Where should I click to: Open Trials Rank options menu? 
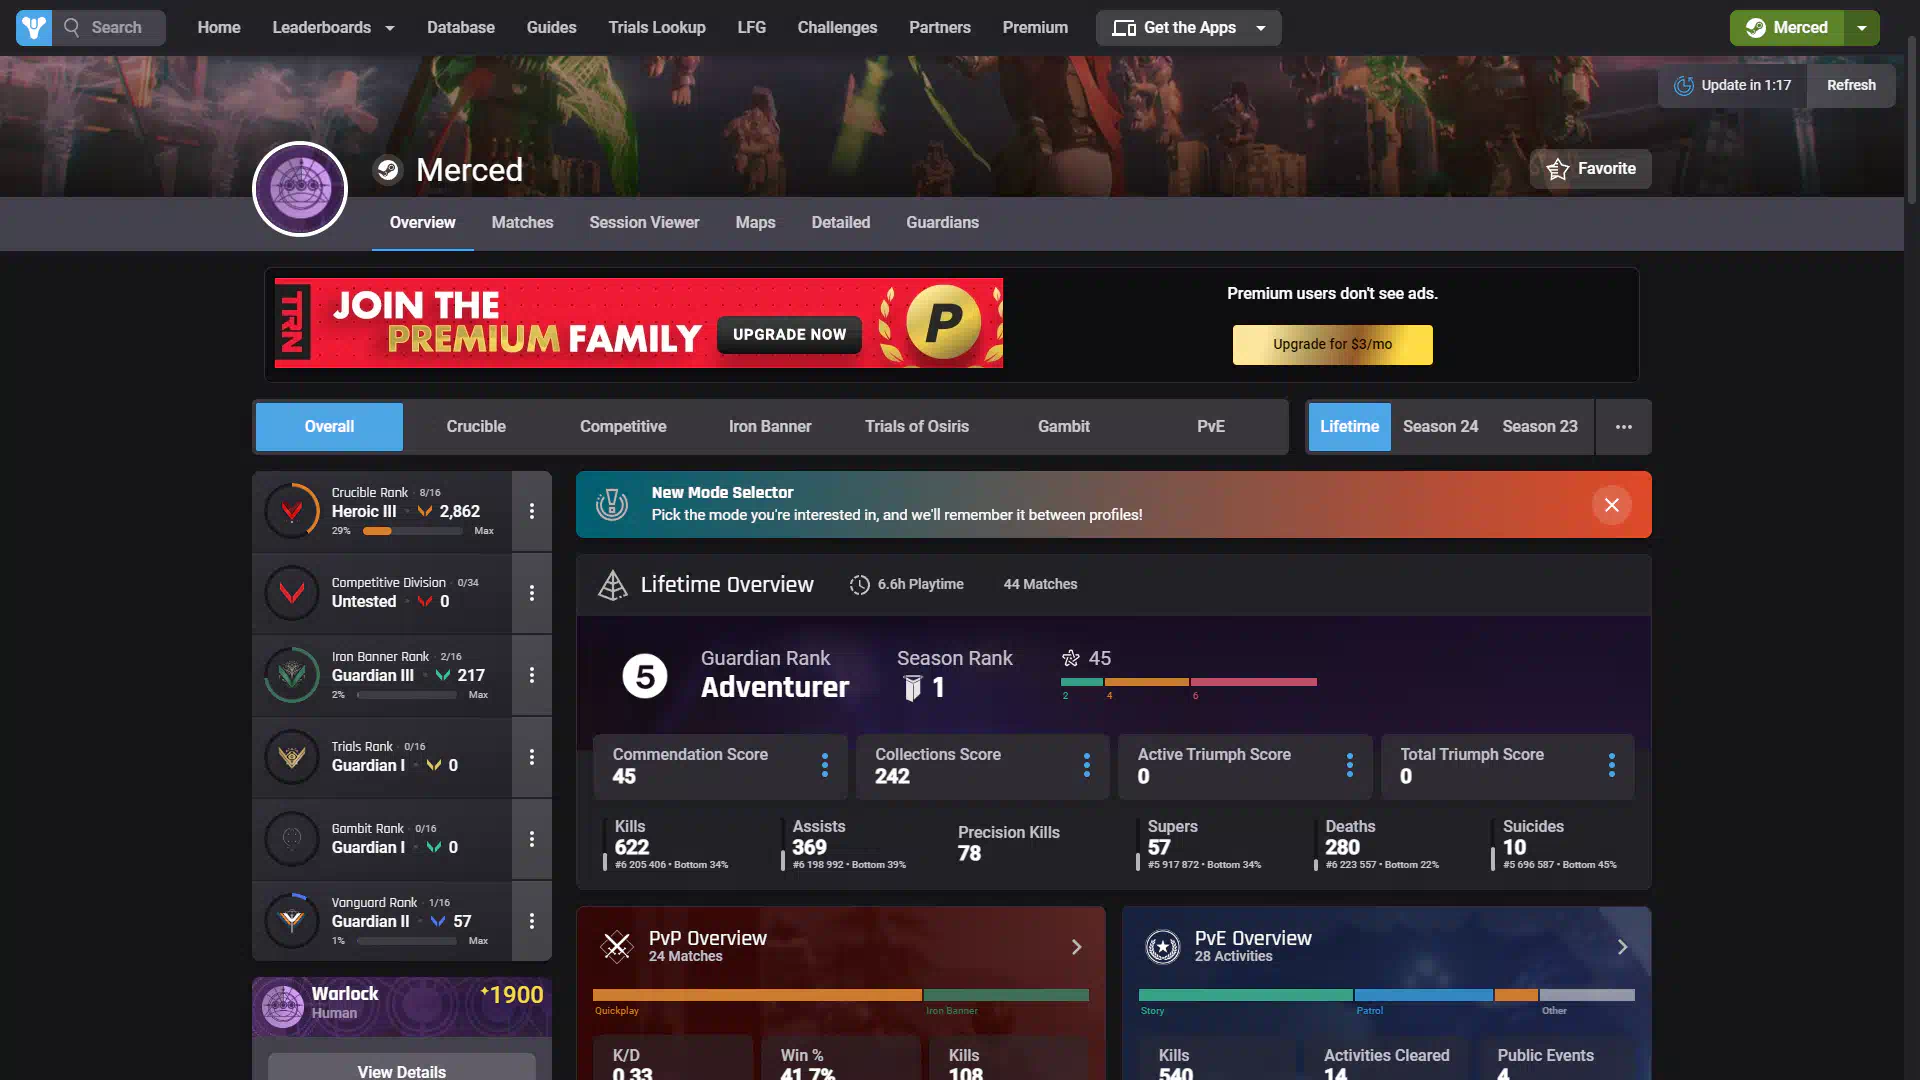click(532, 757)
